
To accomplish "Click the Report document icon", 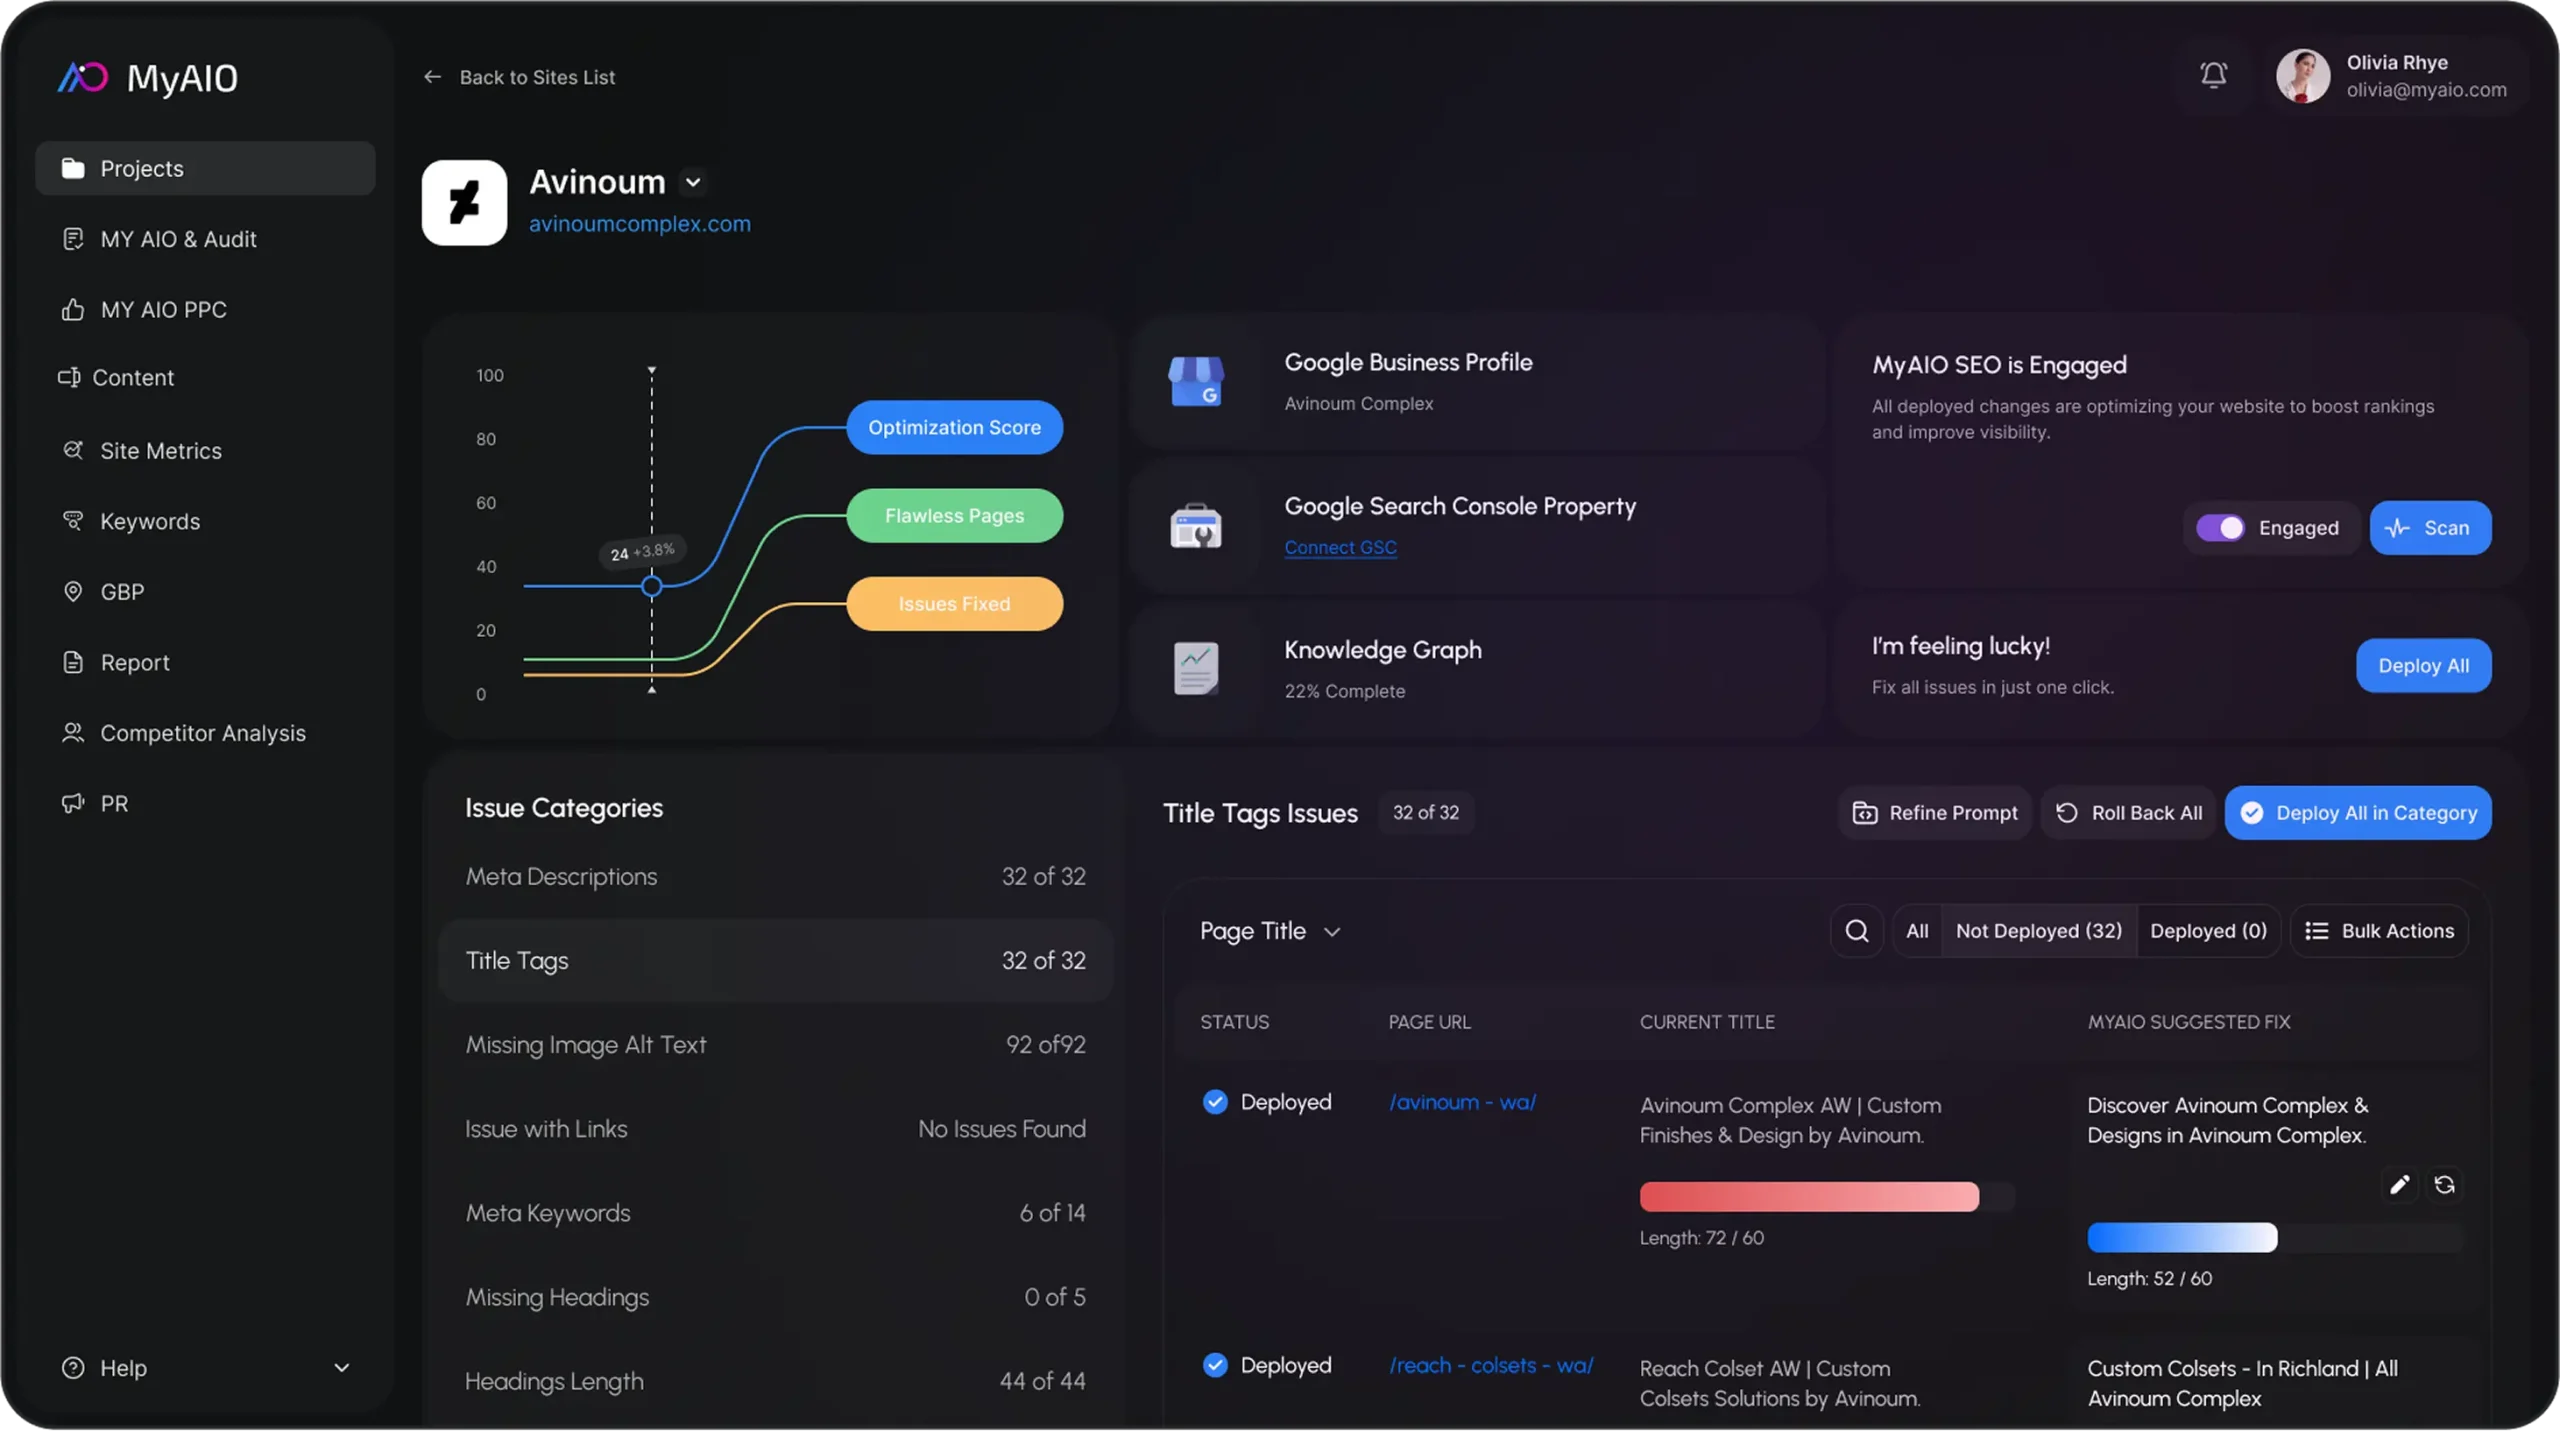I will pyautogui.click(x=72, y=662).
